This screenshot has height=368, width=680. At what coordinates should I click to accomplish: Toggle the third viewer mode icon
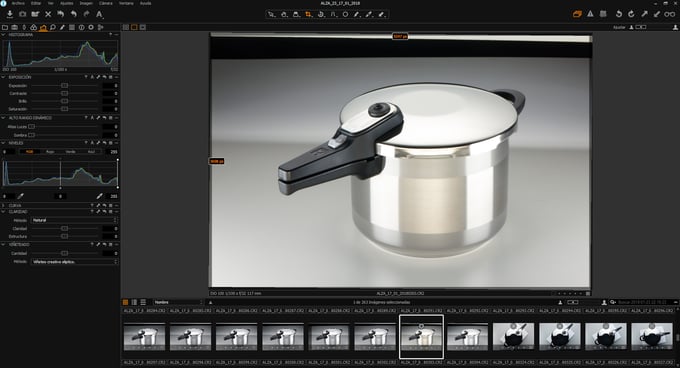tap(143, 27)
